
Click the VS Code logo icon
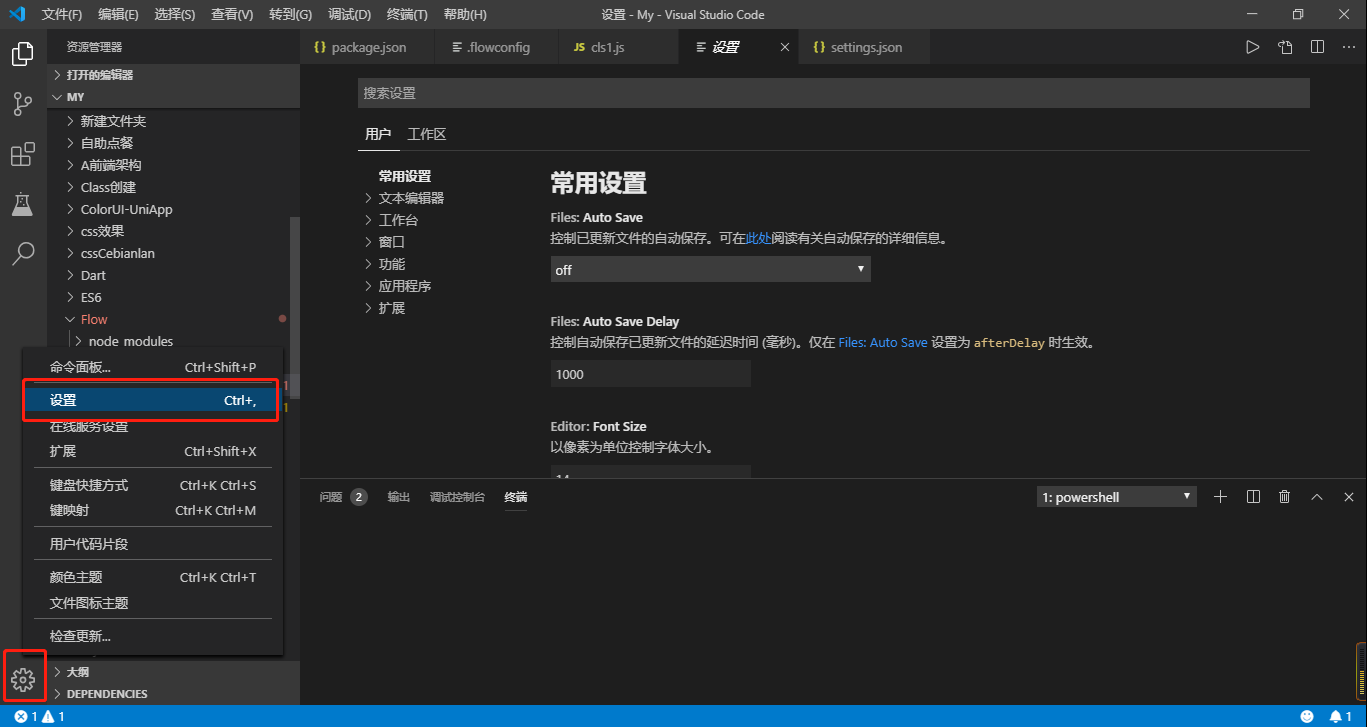click(17, 14)
